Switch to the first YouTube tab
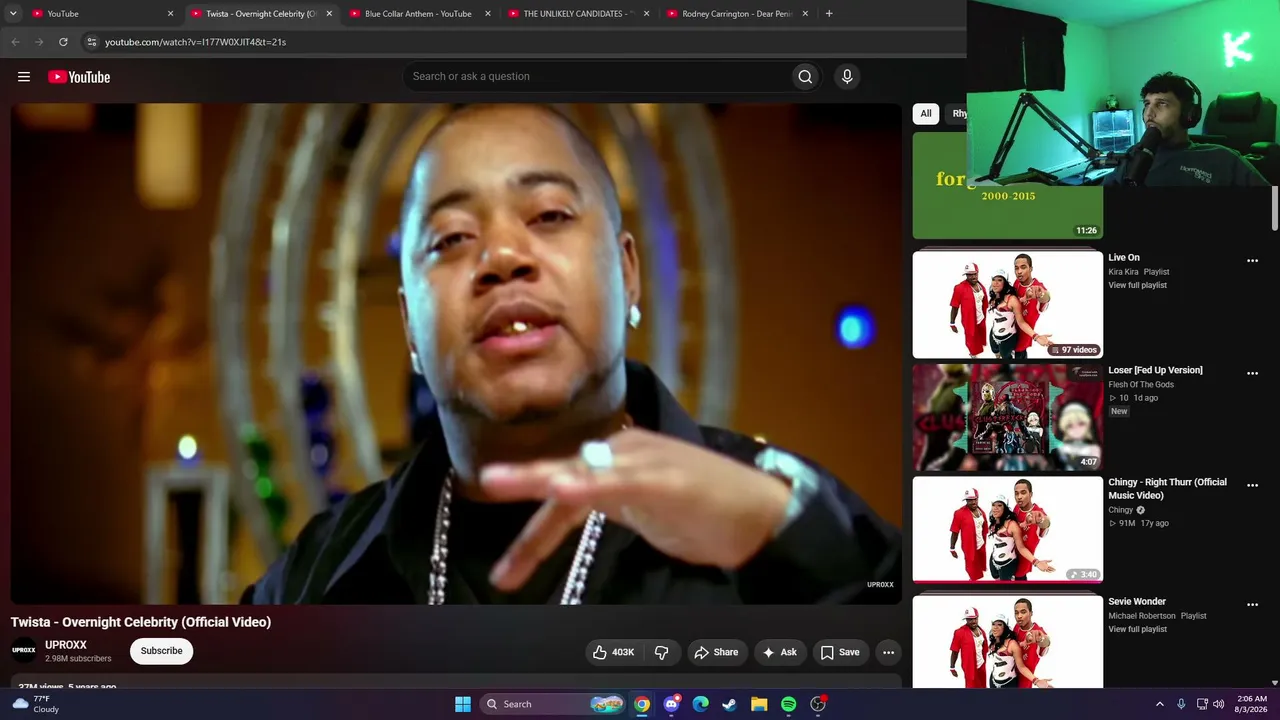Viewport: 1280px width, 720px height. (x=101, y=14)
